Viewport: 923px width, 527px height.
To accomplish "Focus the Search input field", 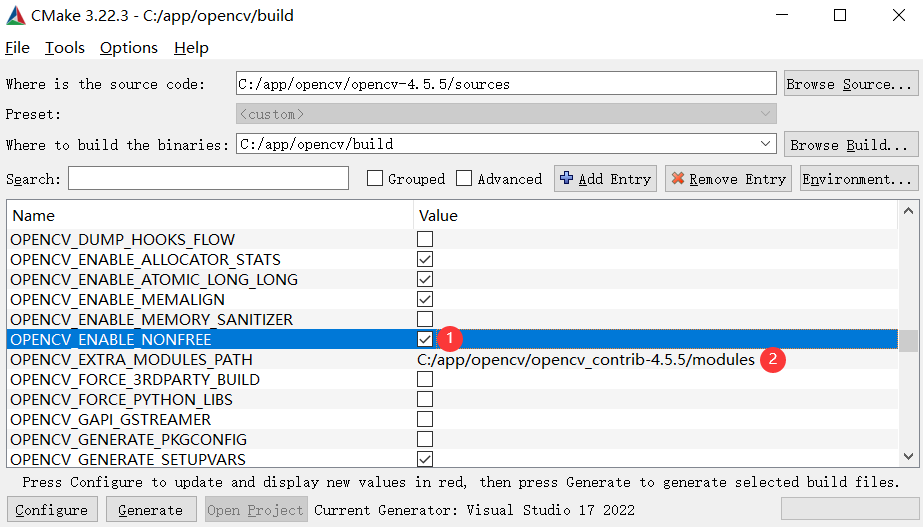I will point(208,178).
